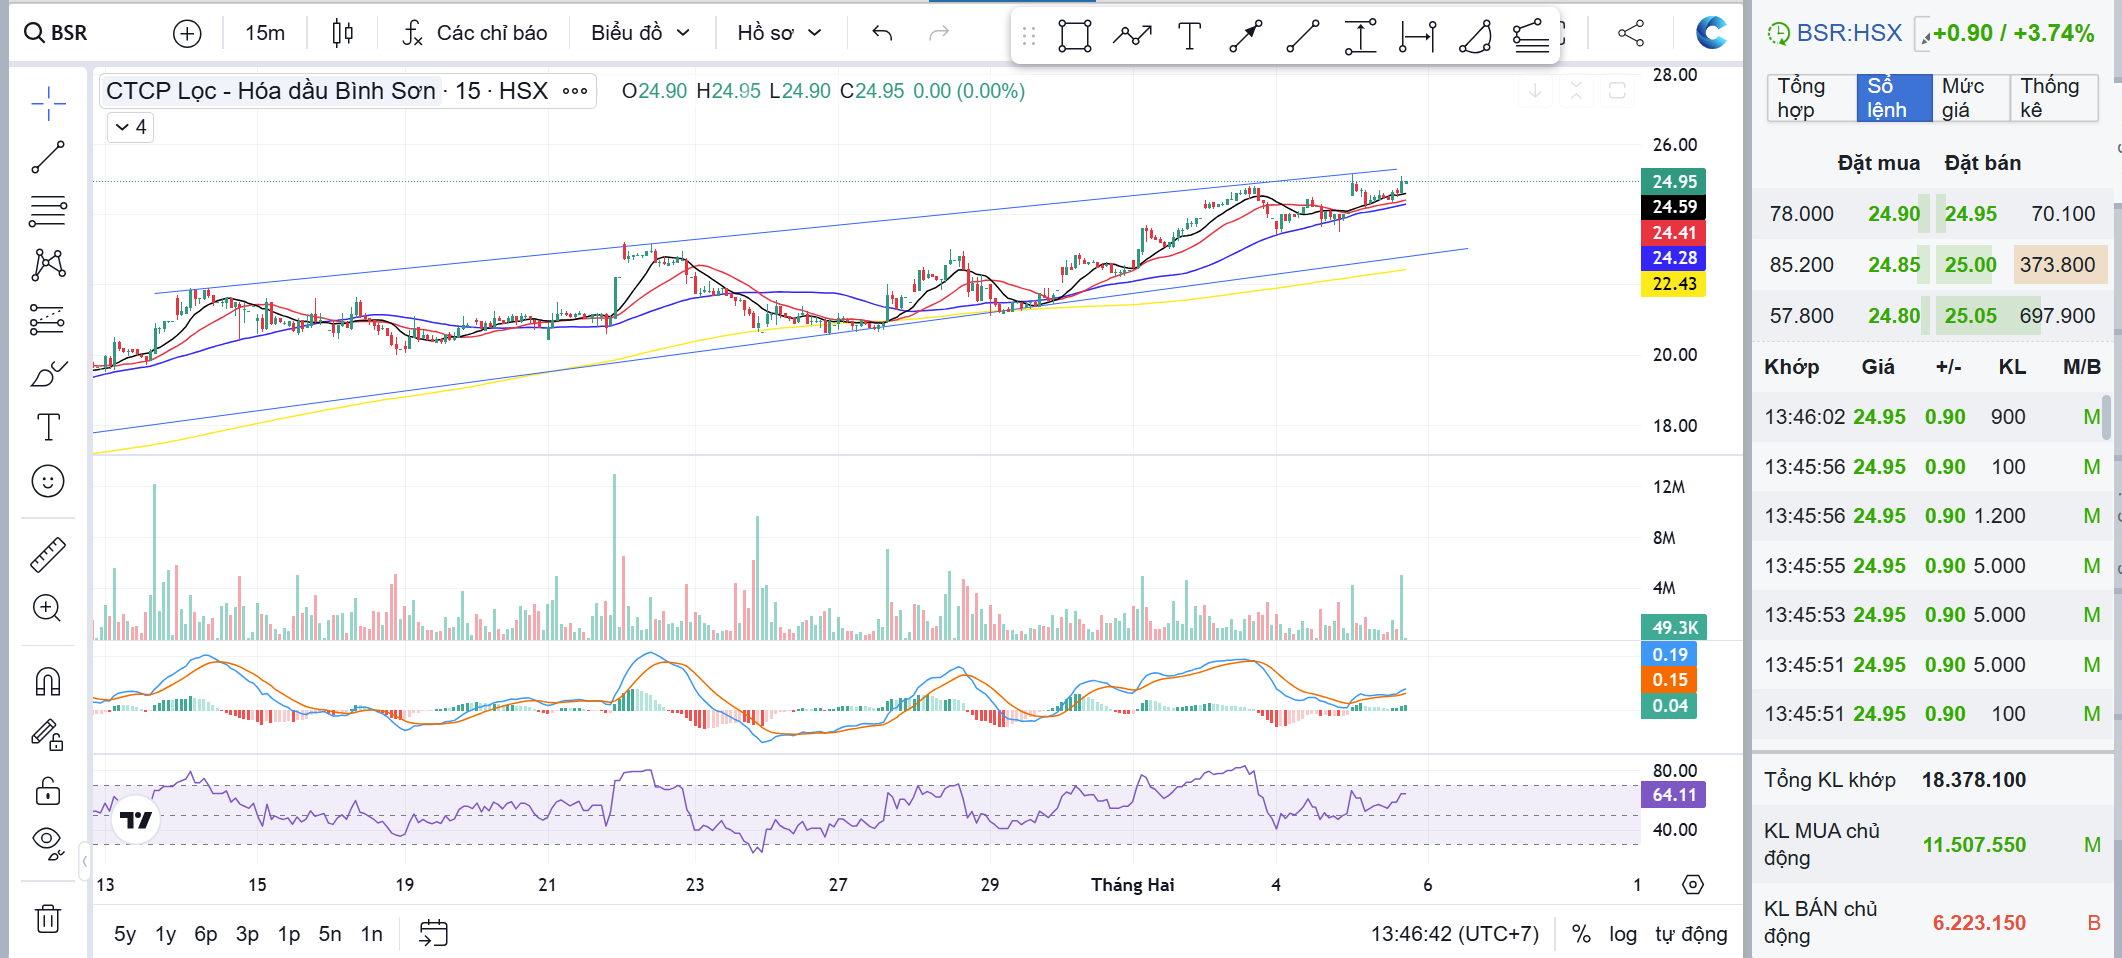This screenshot has height=958, width=2122.
Task: Add symbol to compare with plus icon
Action: point(187,33)
